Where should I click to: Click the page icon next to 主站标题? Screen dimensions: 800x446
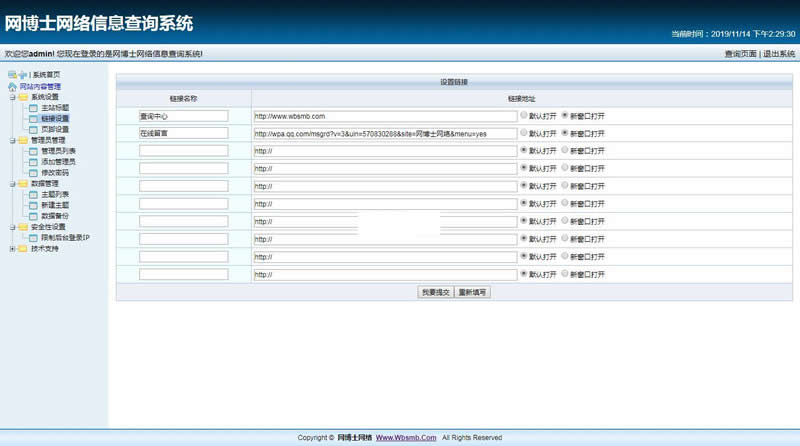pyautogui.click(x=33, y=108)
